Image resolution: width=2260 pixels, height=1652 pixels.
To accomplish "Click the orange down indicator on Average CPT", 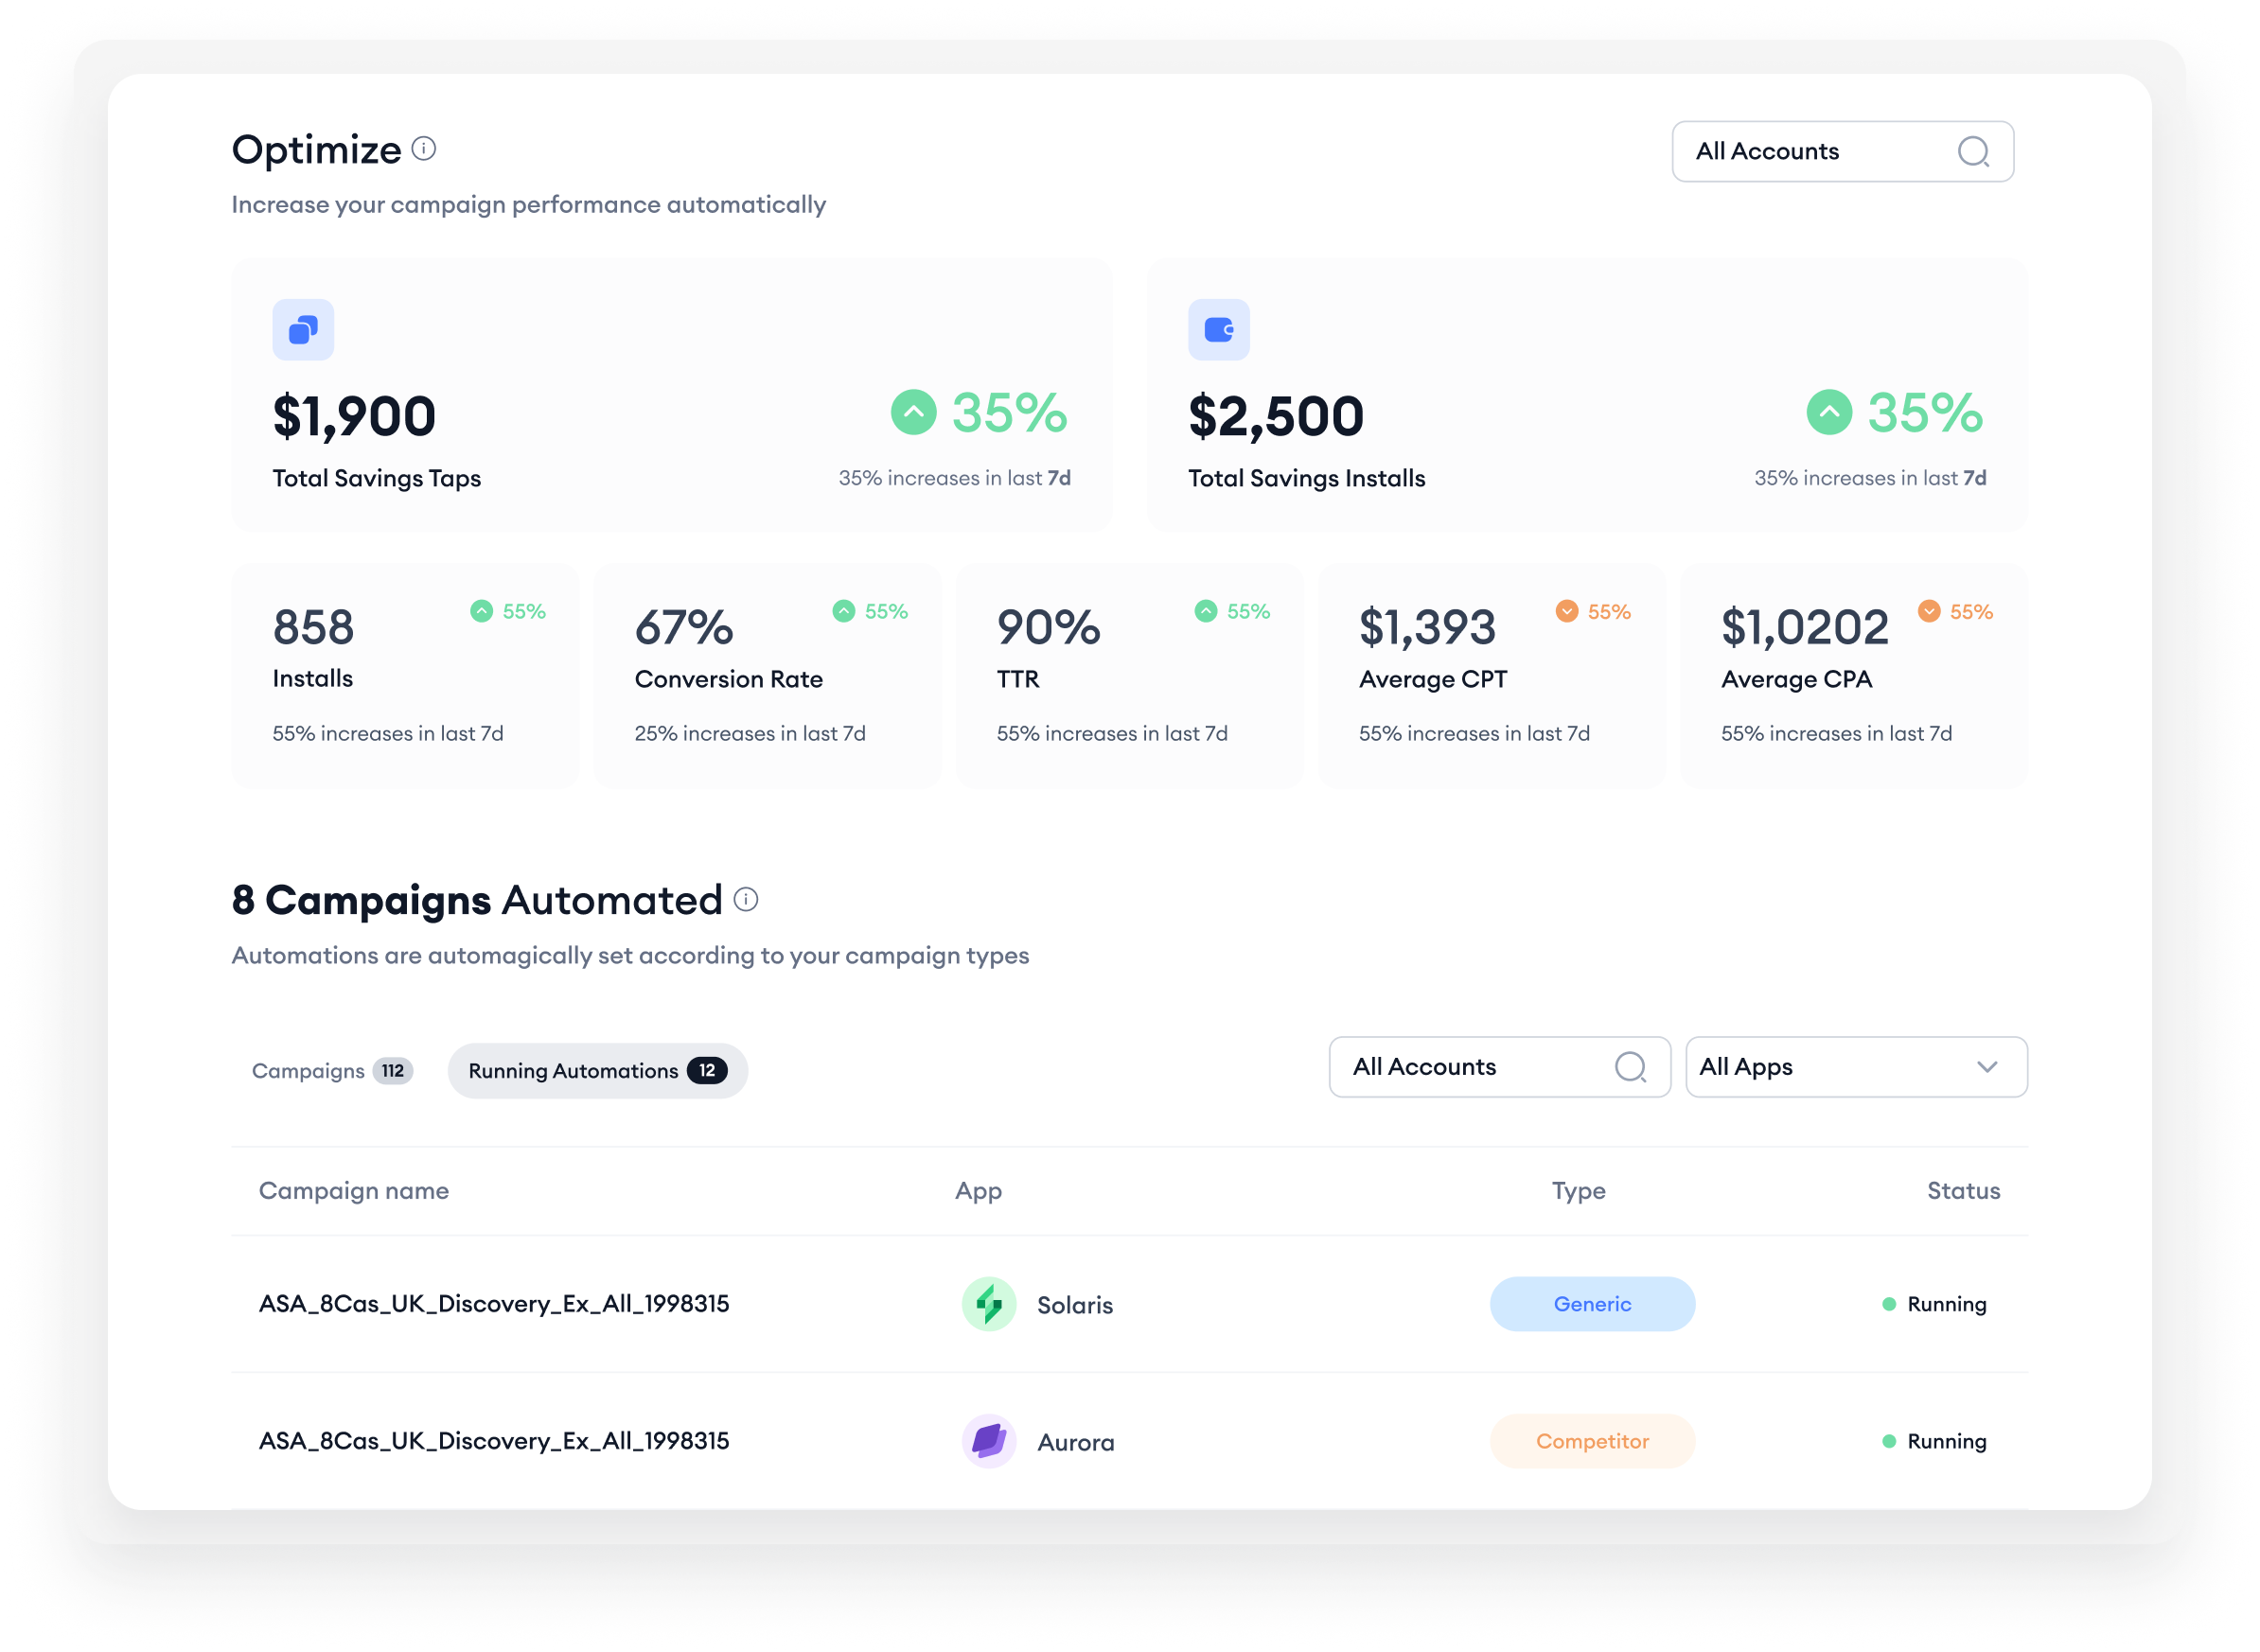I will pyautogui.click(x=1567, y=611).
